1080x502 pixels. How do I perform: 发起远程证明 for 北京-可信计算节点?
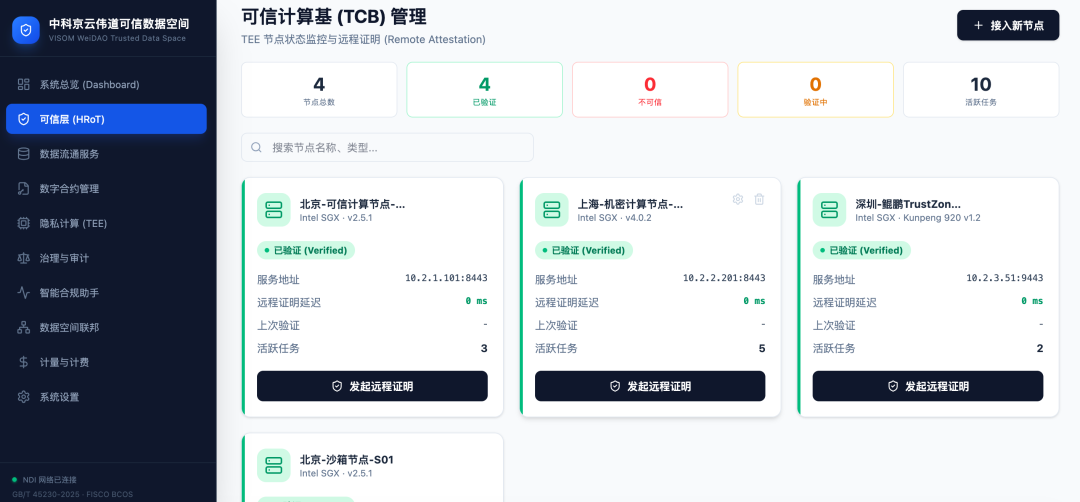372,386
